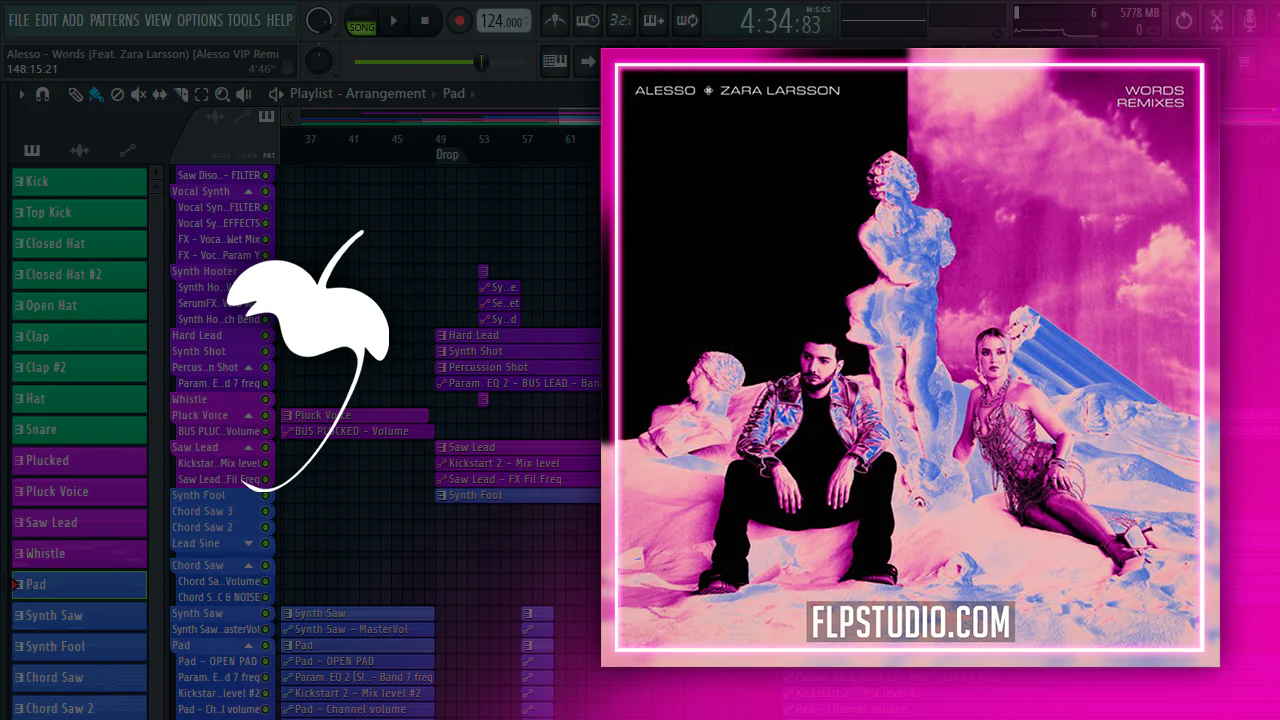This screenshot has width=1280, height=720.
Task: Show audio clips in the picker panel
Action: pos(79,151)
